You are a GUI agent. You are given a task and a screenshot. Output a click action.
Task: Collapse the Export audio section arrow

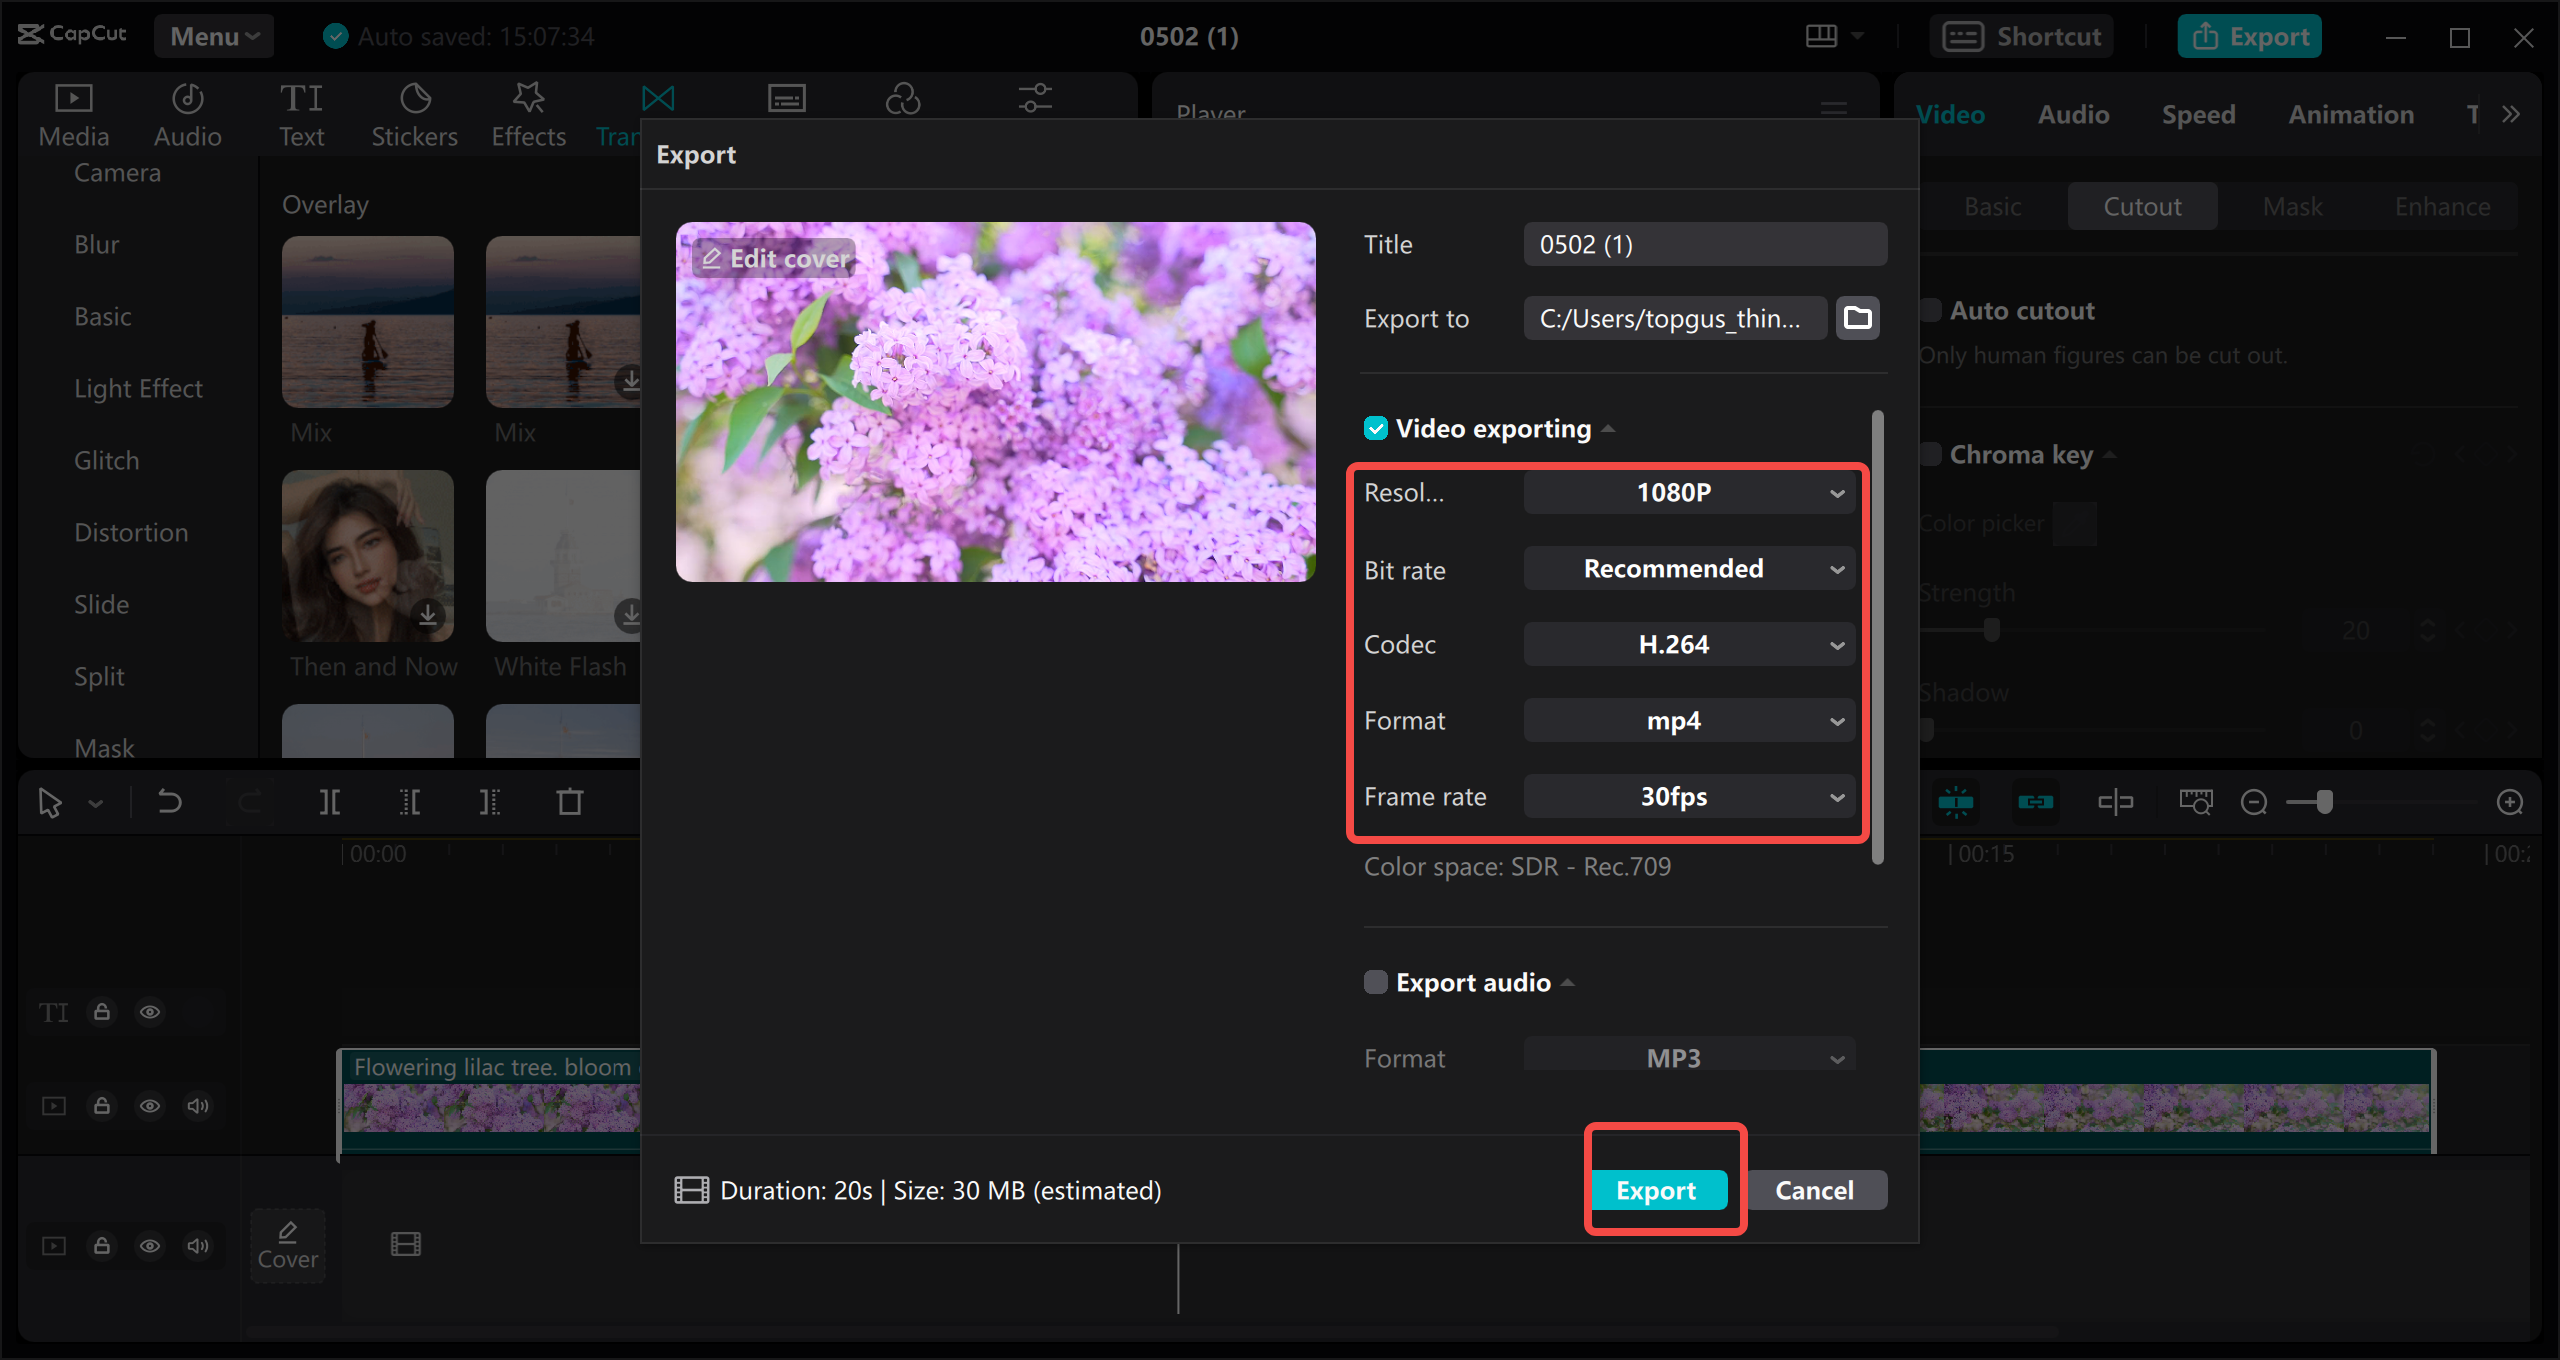[1568, 983]
